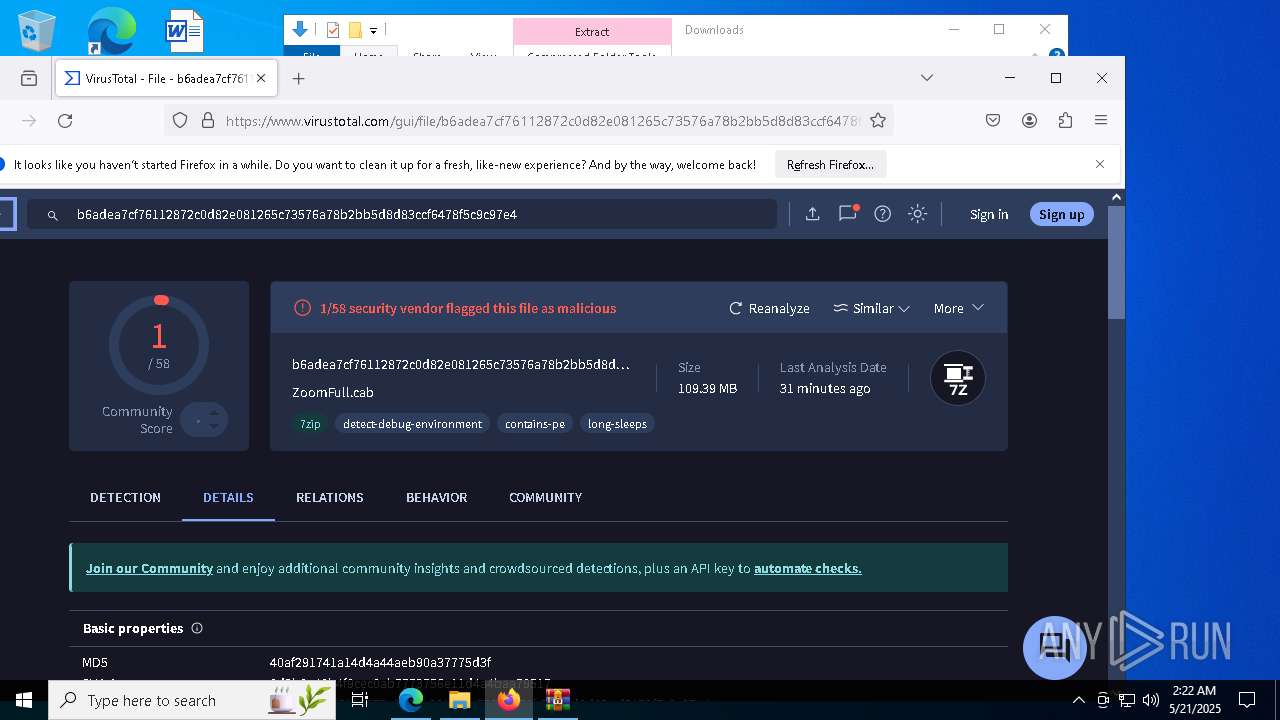Switch to the DETAILS tab

pyautogui.click(x=228, y=497)
